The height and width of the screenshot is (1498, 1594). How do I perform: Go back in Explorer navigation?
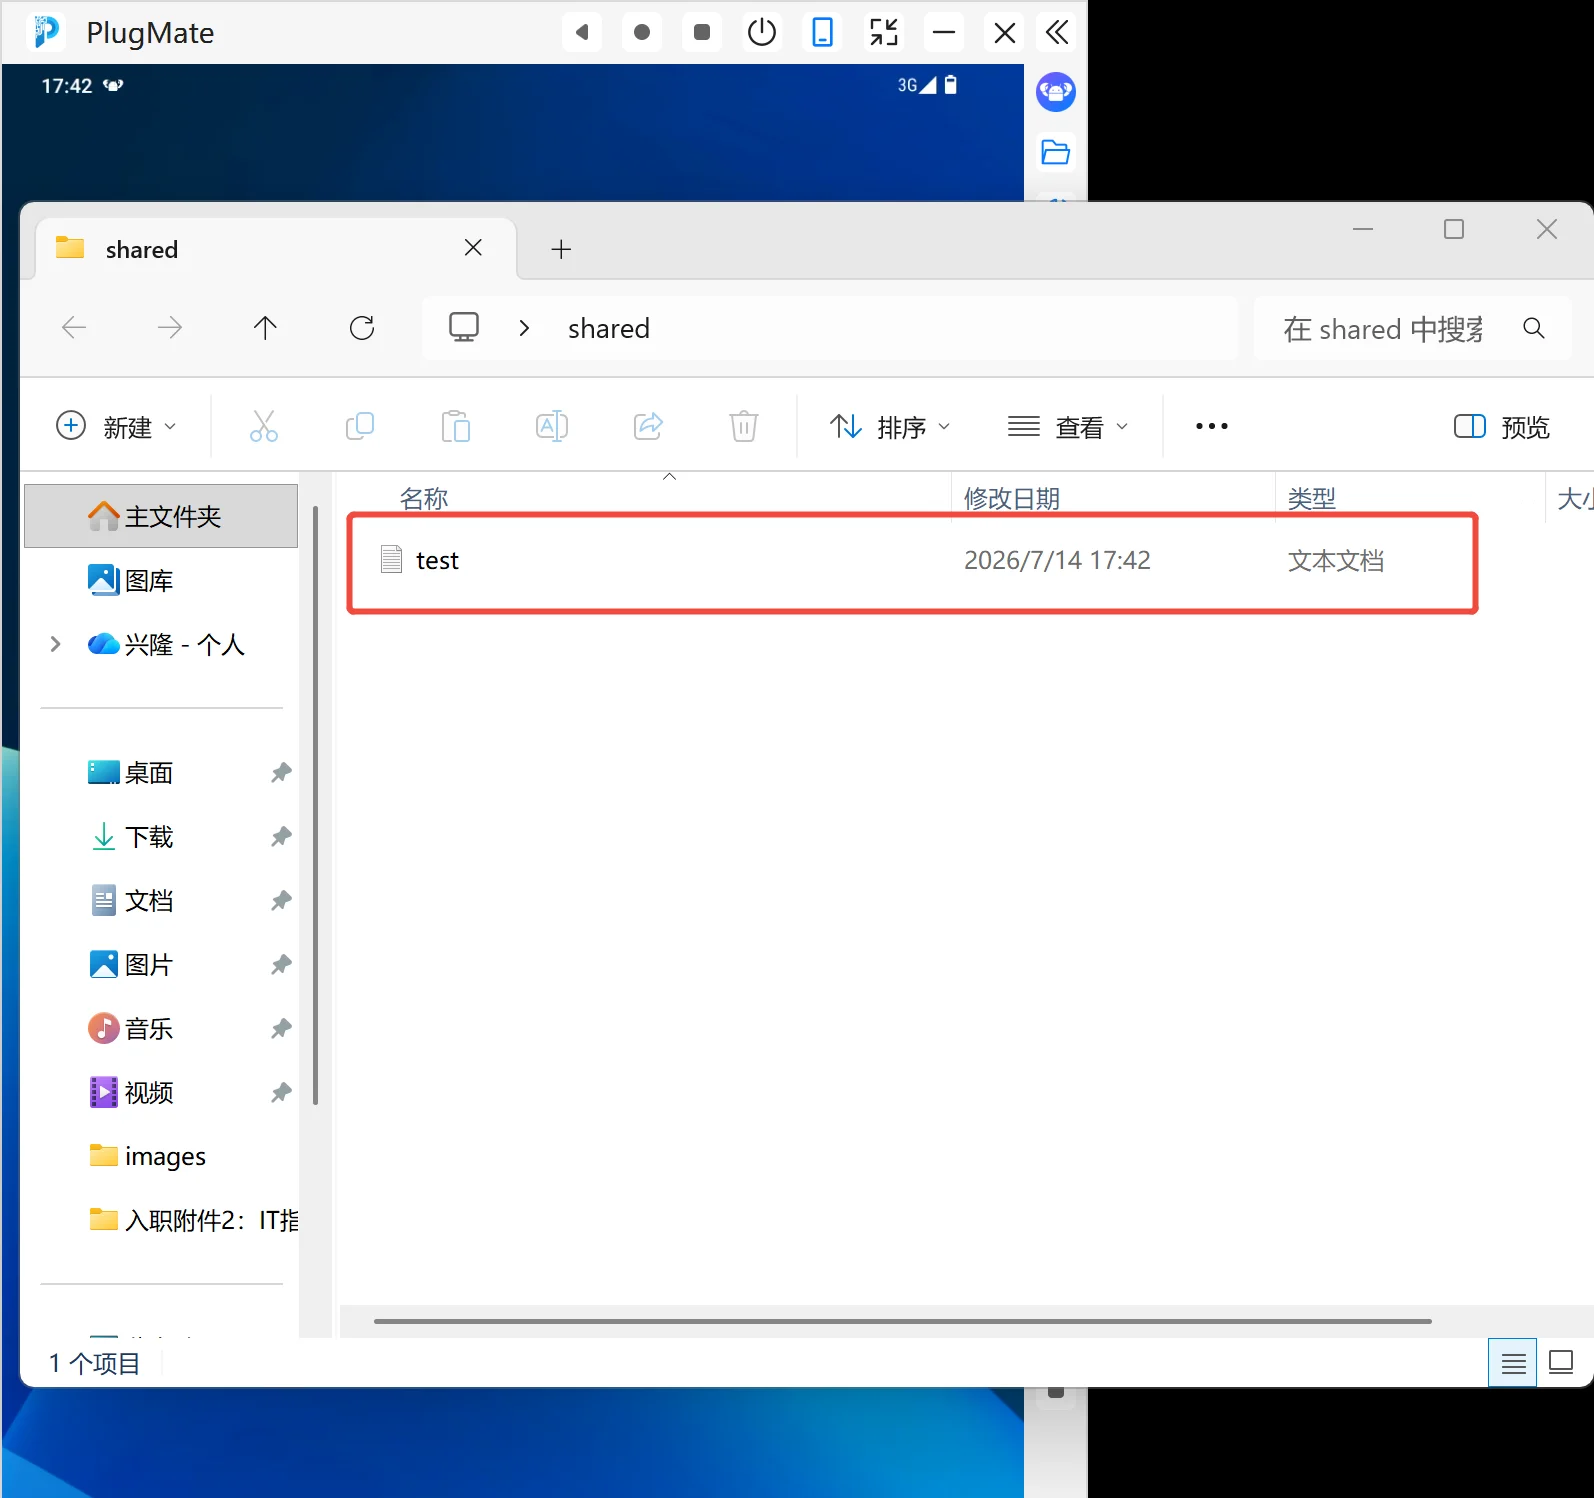[74, 327]
